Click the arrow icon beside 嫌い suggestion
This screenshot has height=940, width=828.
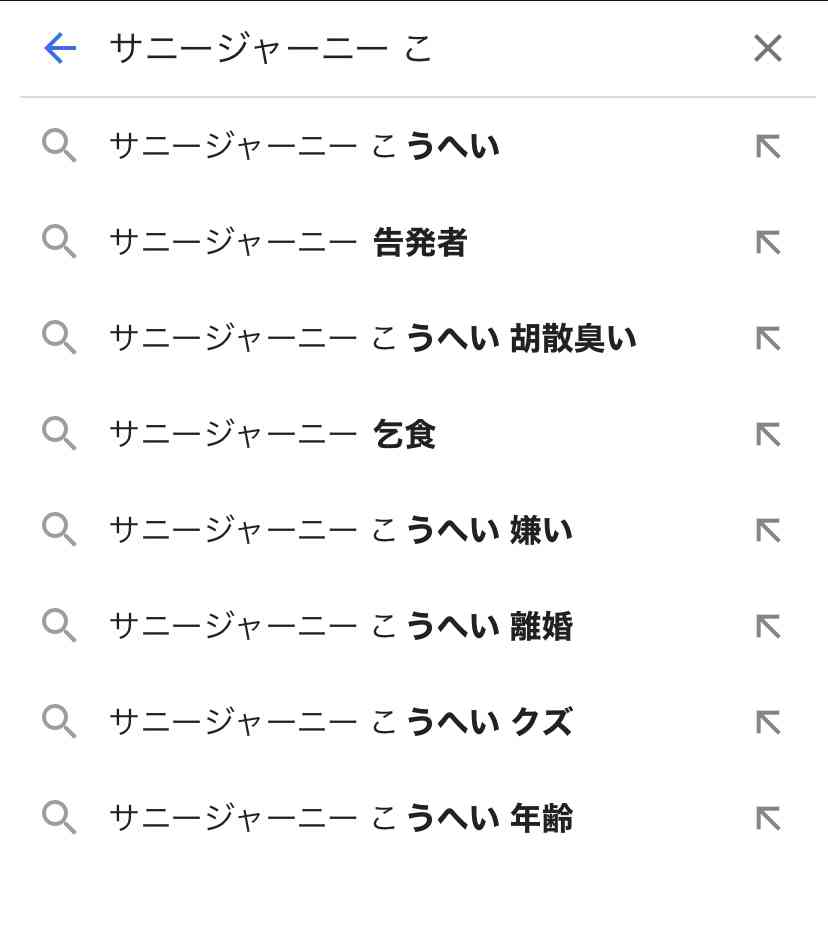click(768, 531)
